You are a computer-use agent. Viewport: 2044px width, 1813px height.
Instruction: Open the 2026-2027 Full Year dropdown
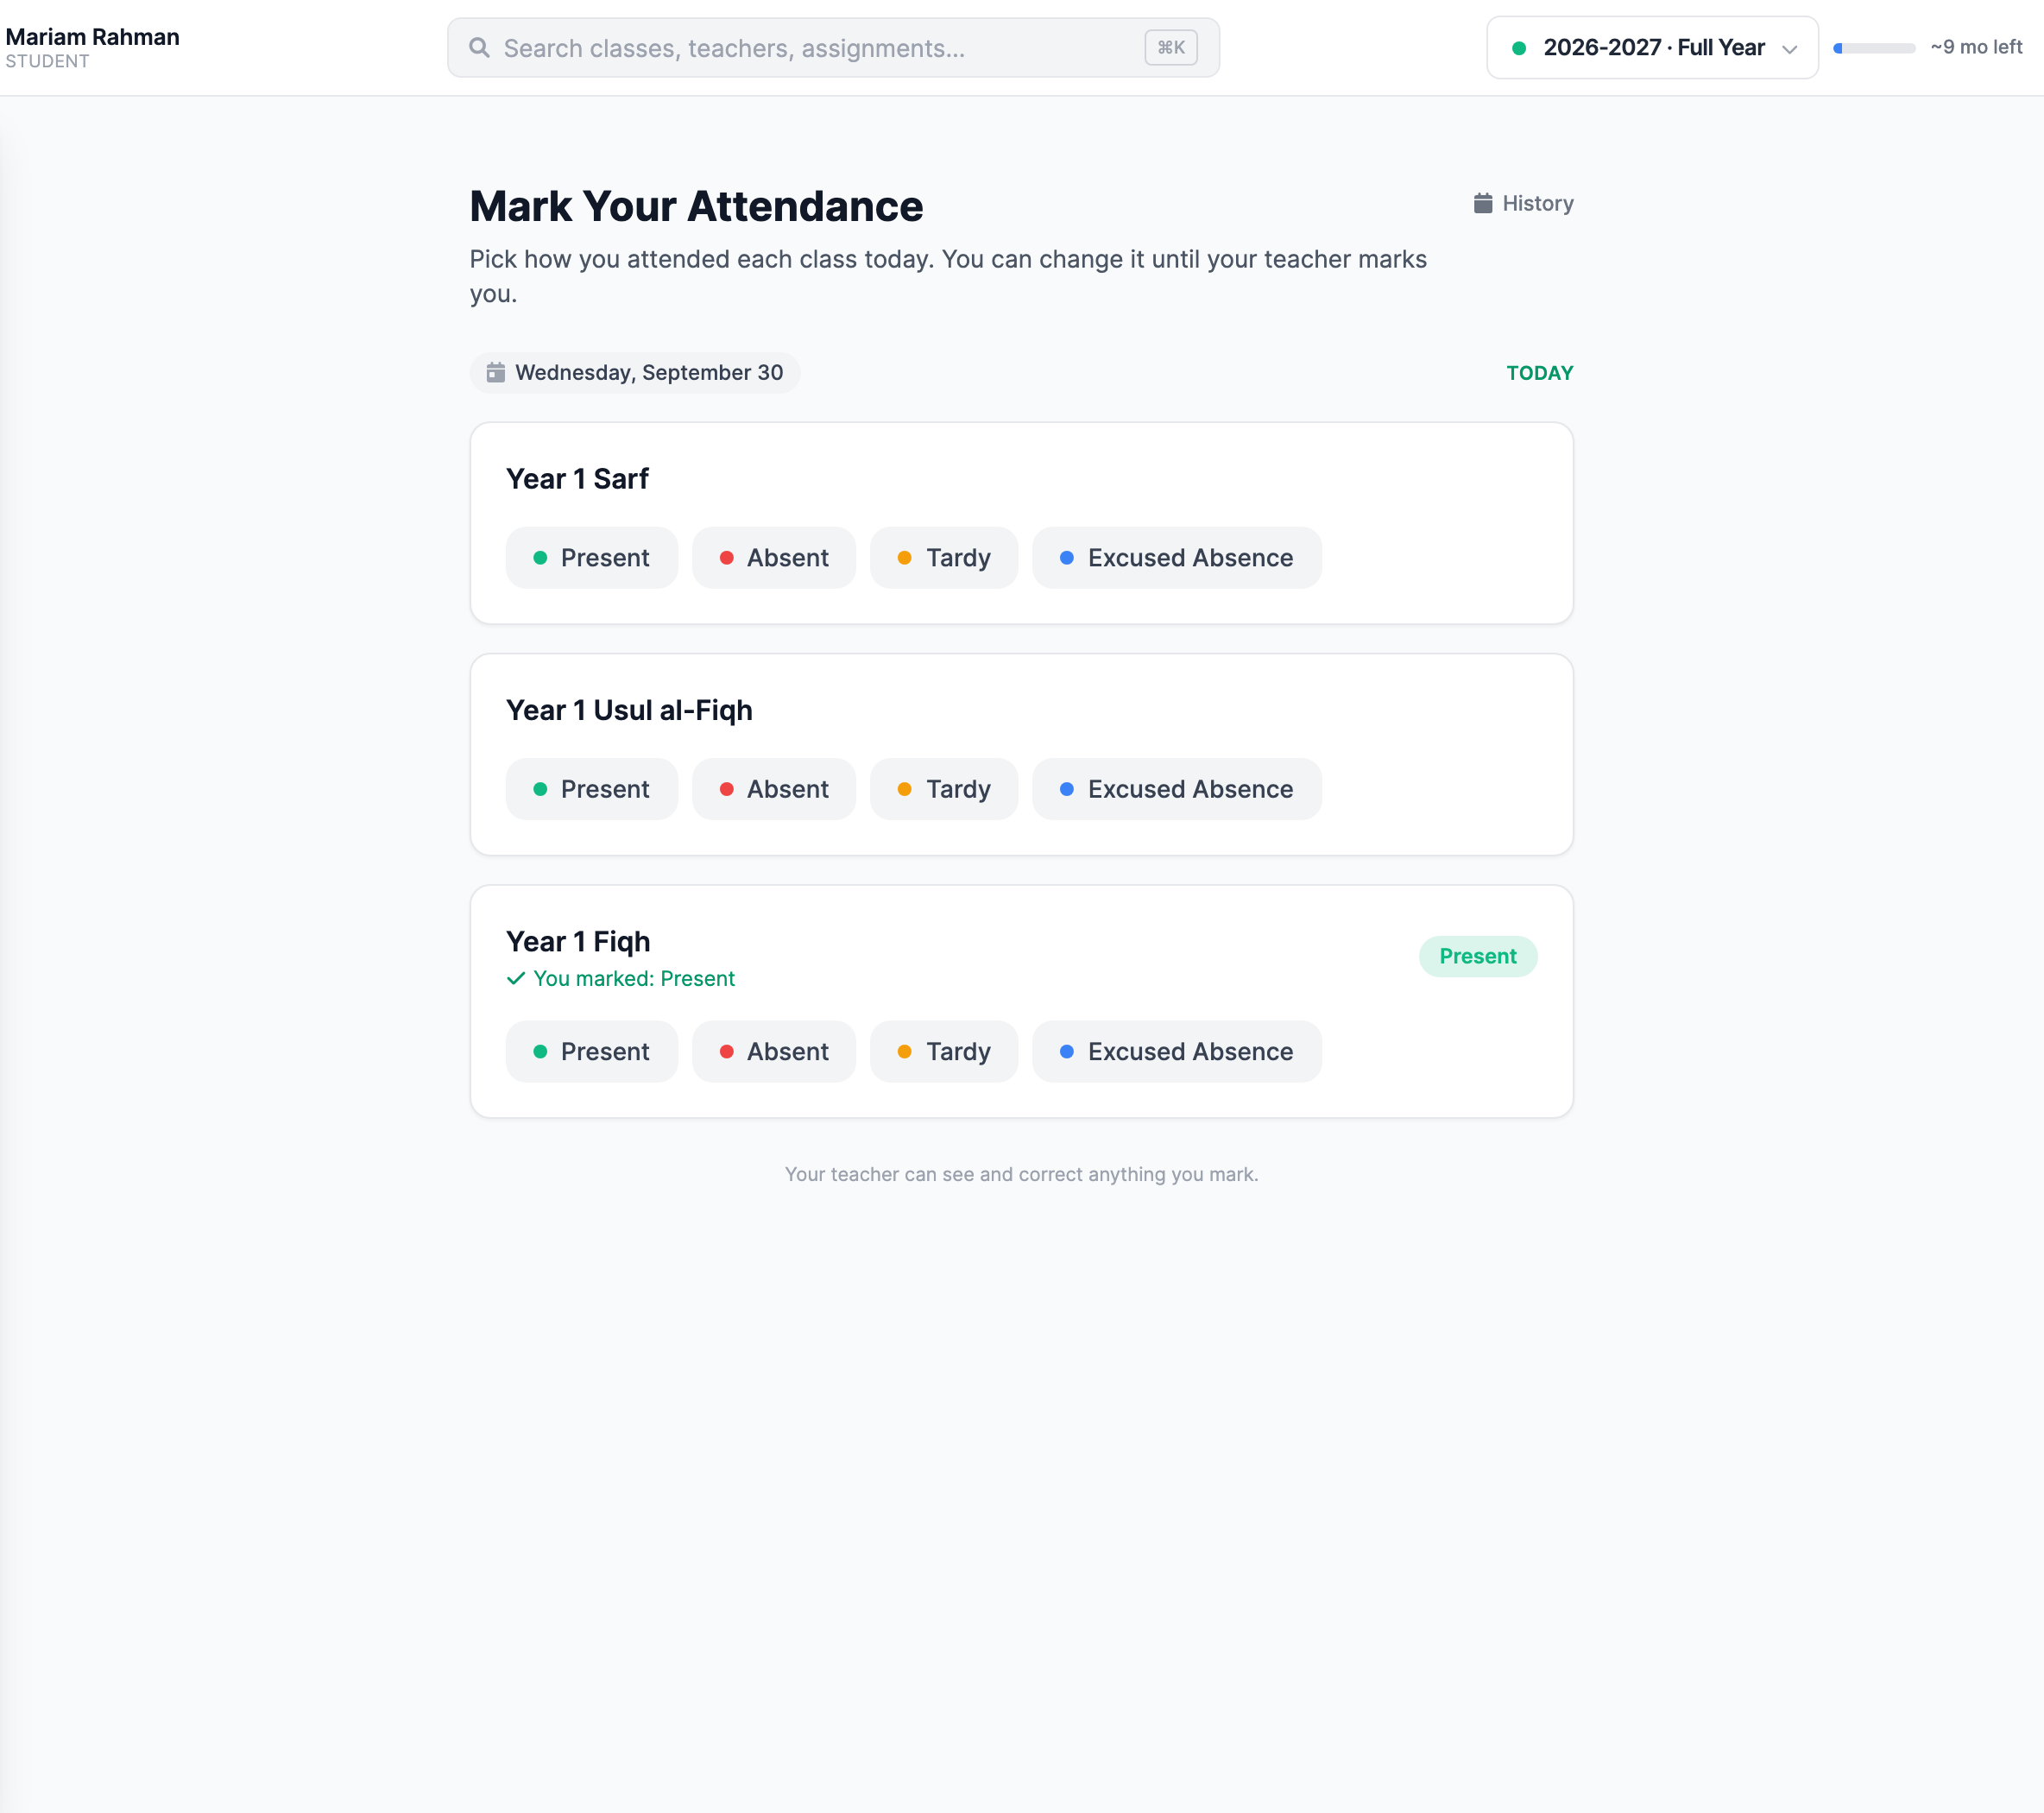(x=1652, y=48)
